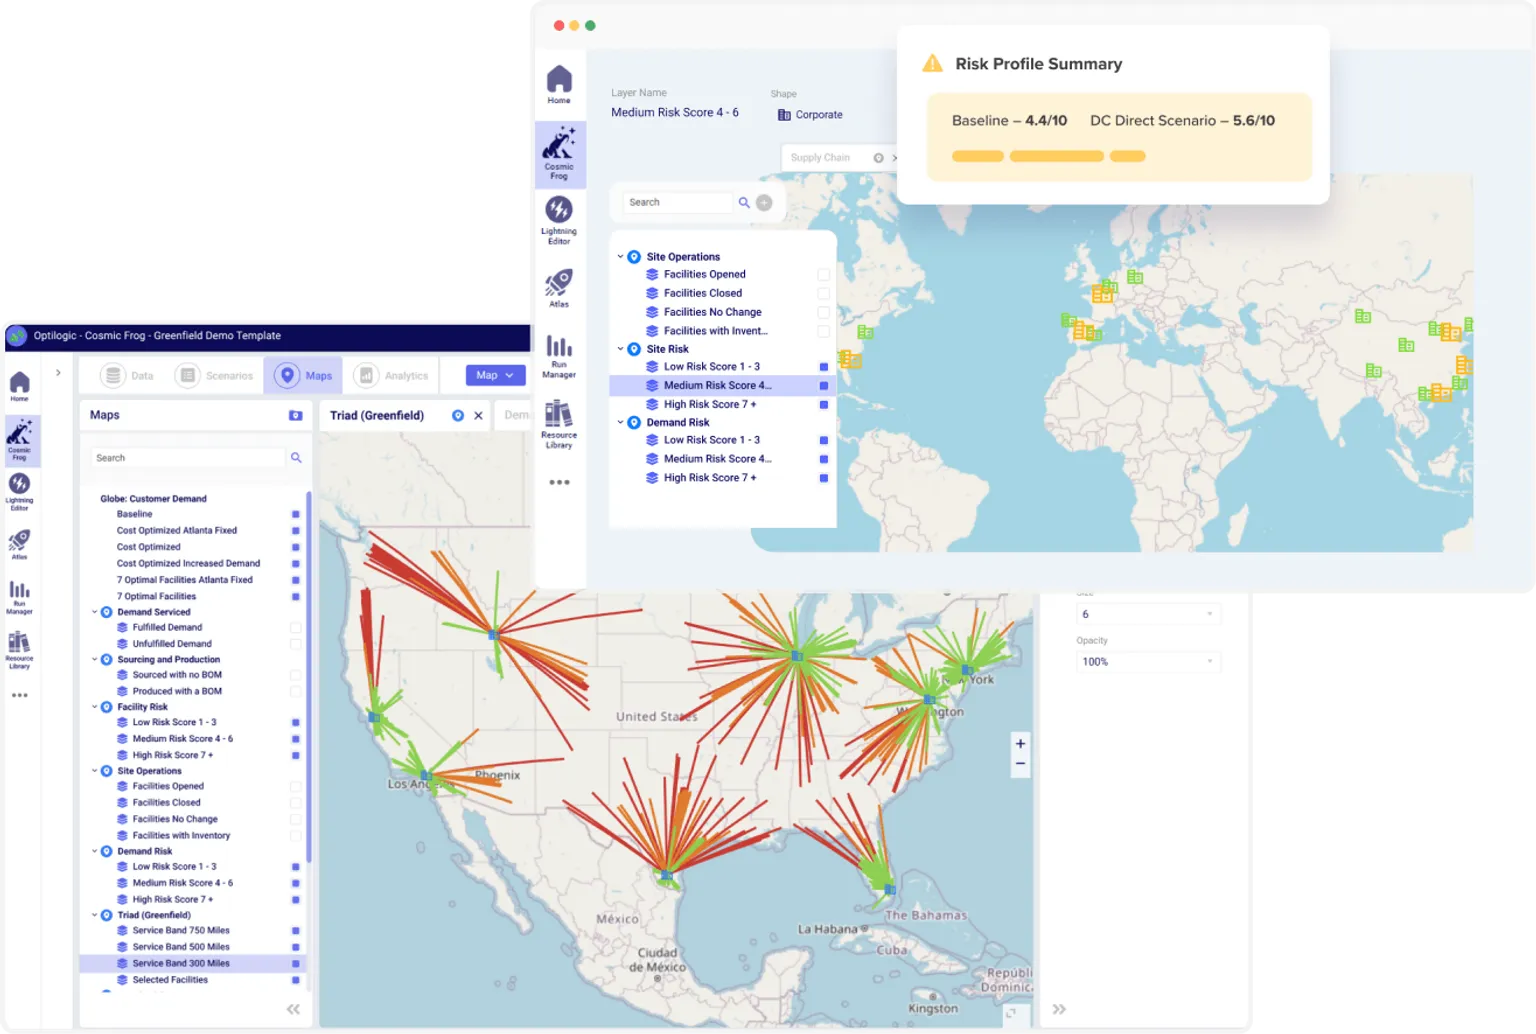Click the double-right chevrons below the Opacity field
1536x1034 pixels.
1059,1009
